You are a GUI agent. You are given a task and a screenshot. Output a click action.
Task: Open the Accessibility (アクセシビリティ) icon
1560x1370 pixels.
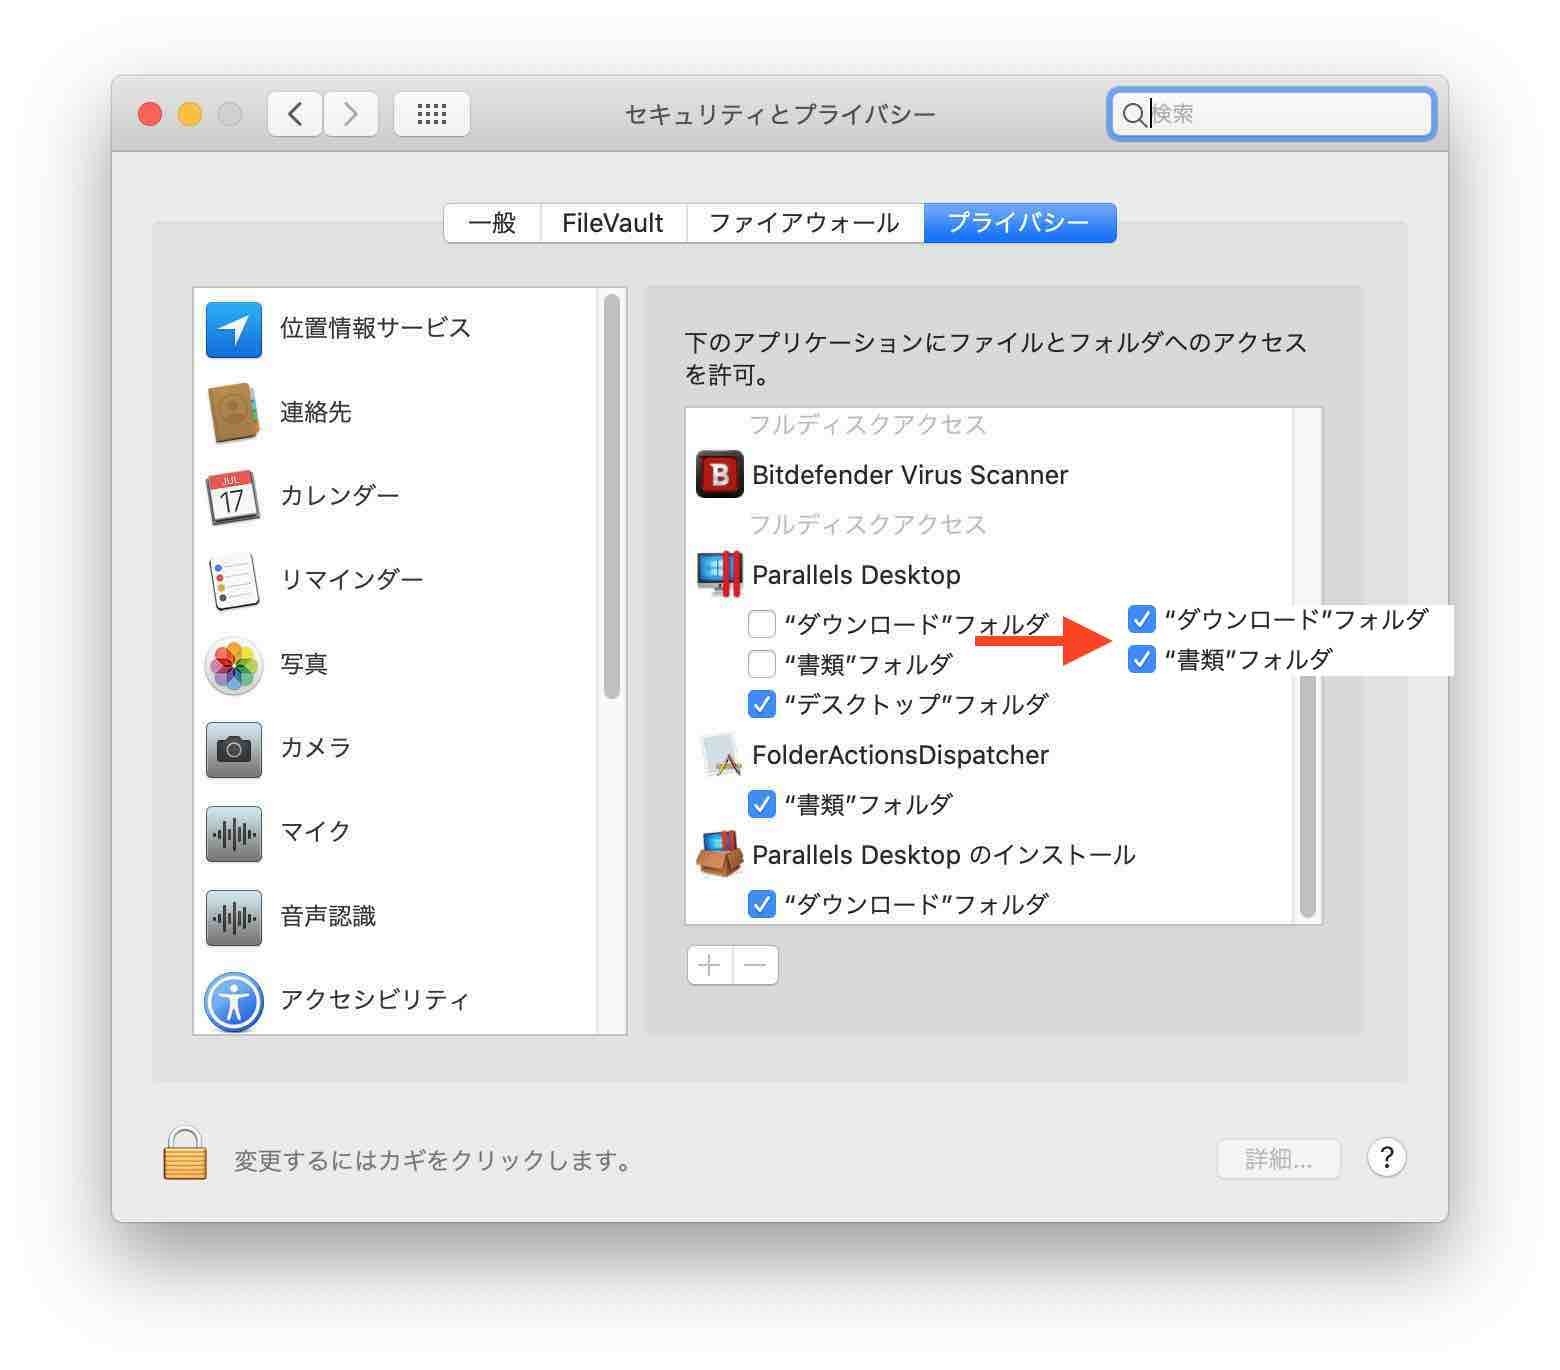pos(234,1001)
